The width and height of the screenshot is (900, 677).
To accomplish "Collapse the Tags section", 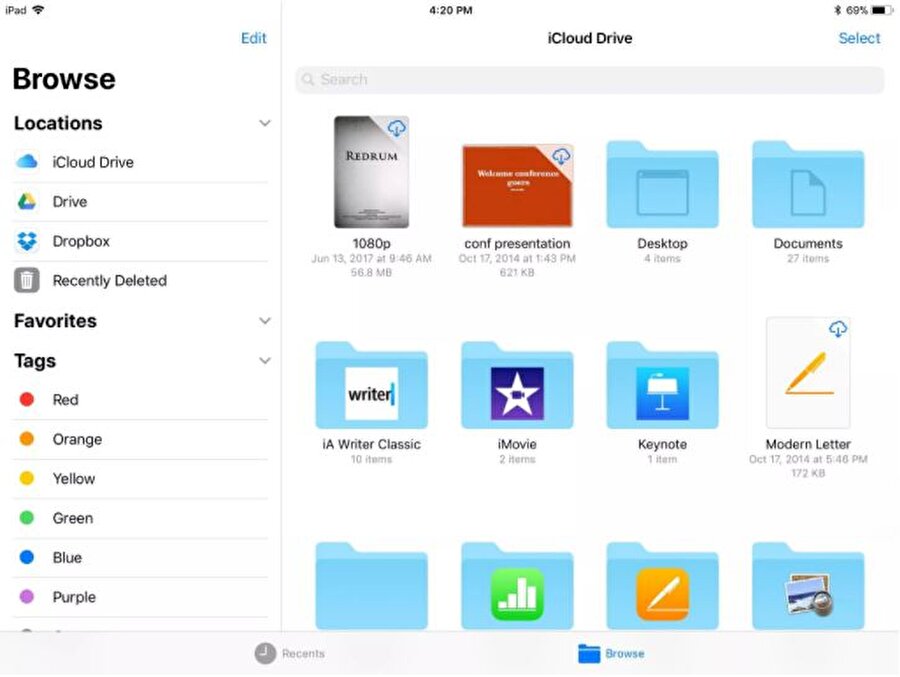I will [265, 360].
